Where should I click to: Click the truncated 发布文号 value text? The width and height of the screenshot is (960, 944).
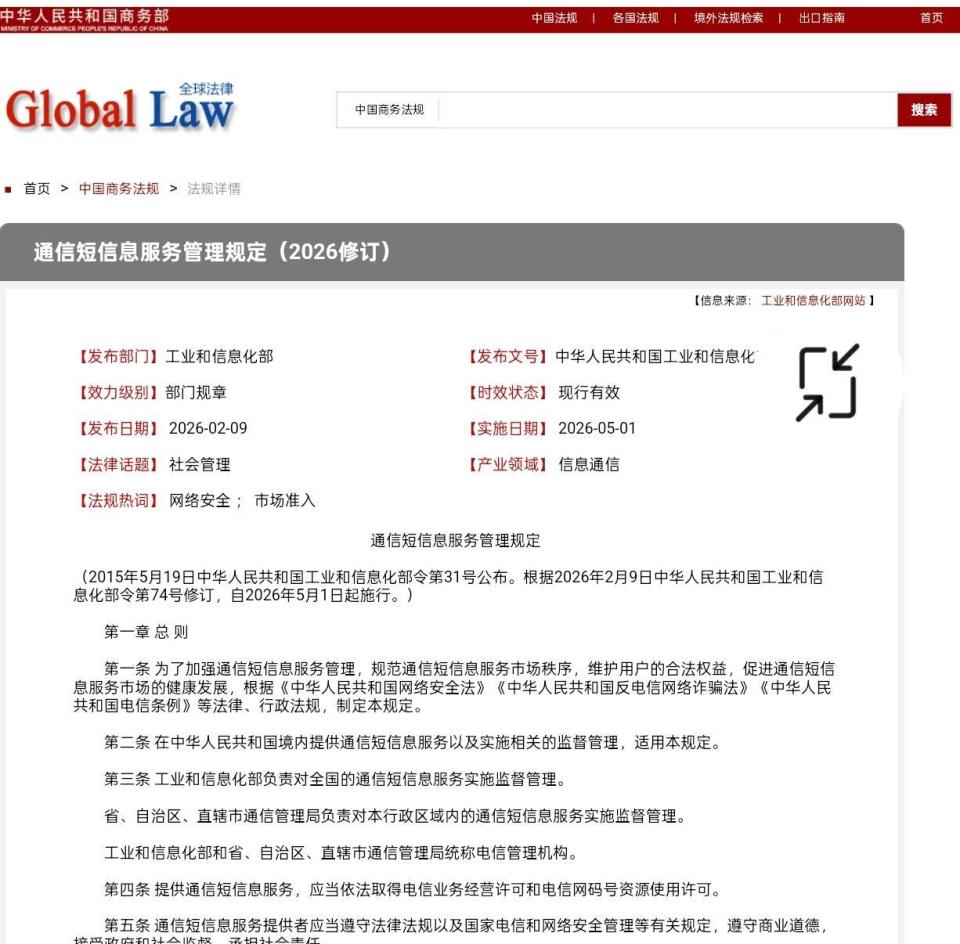coord(656,356)
